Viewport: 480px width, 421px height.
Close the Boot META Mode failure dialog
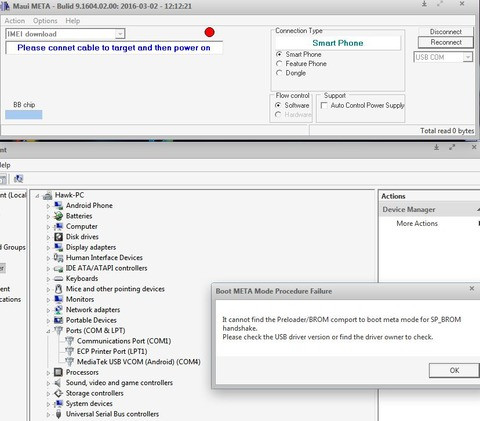tap(472, 288)
